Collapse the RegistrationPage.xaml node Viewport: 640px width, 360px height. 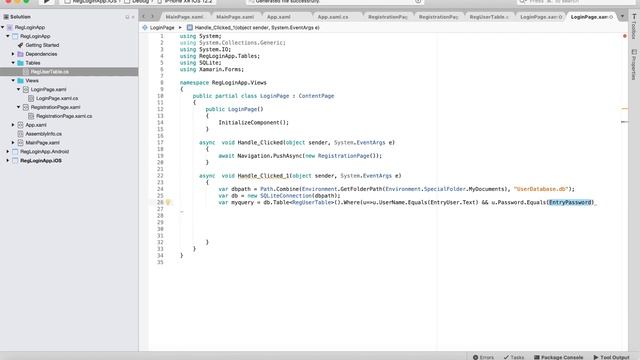tap(18, 107)
